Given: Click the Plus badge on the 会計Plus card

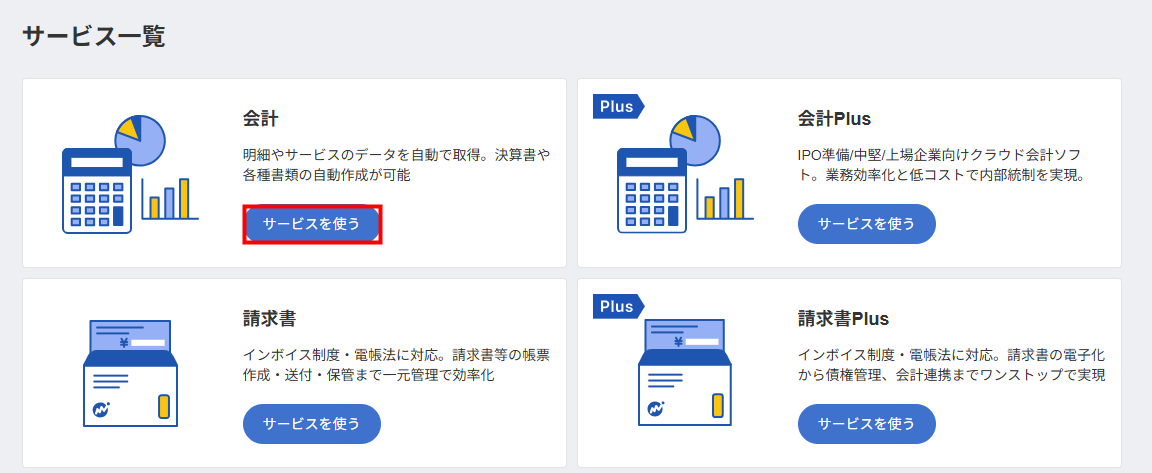Looking at the screenshot, I should (x=617, y=107).
